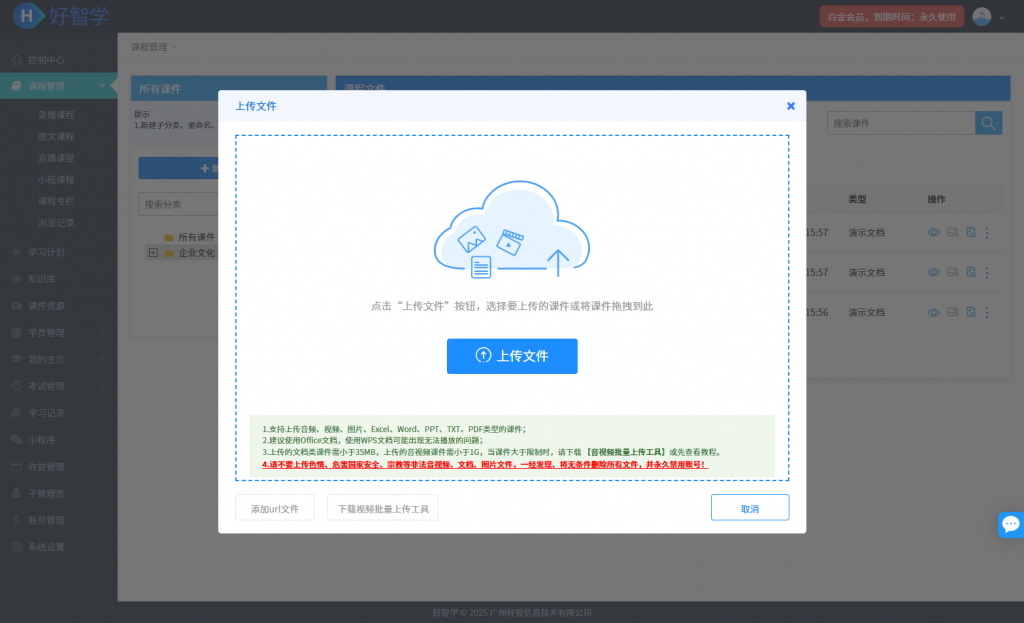This screenshot has height=623, width=1024.
Task: Open 控制中心 in the sidebar
Action: (46, 60)
